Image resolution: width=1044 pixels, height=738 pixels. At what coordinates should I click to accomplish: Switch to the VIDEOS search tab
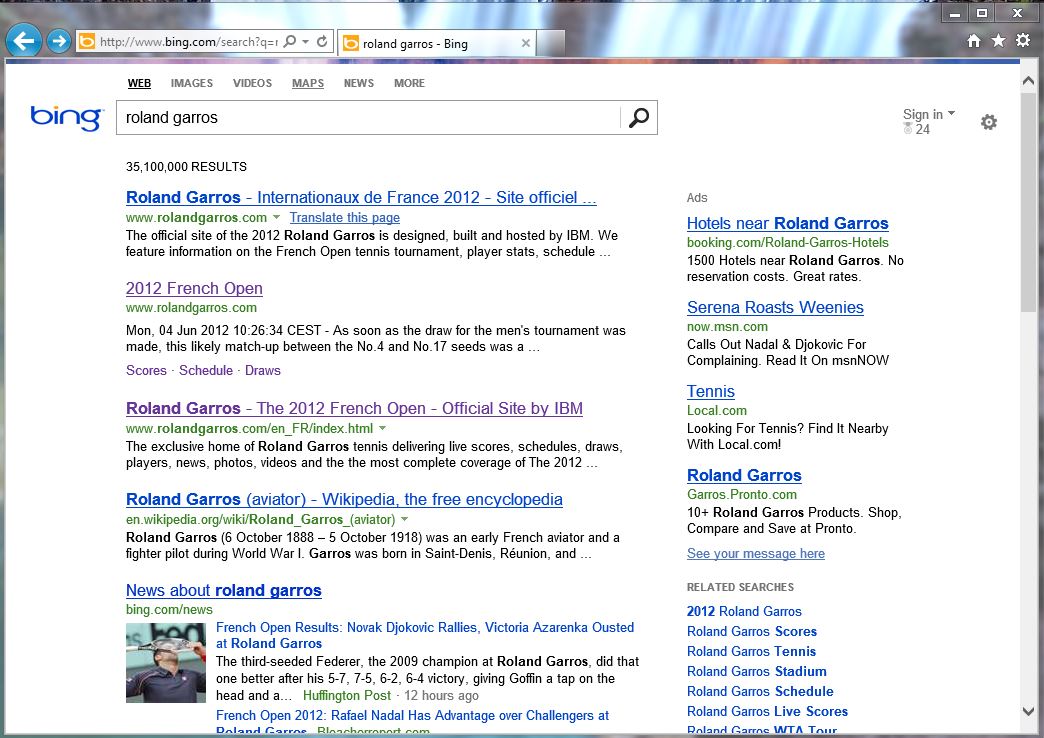tap(252, 83)
